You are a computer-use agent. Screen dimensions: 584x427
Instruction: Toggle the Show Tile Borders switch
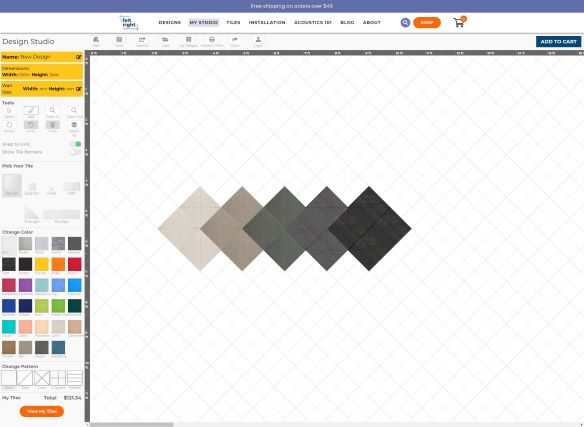[x=75, y=152]
